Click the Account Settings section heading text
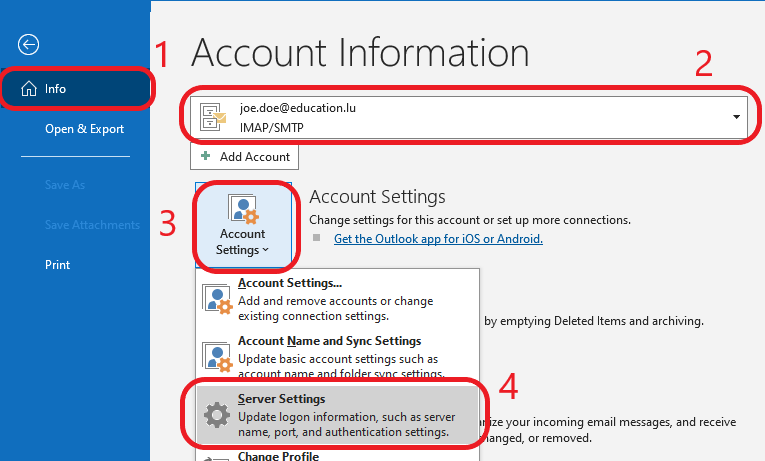Image resolution: width=765 pixels, height=461 pixels. pos(377,197)
